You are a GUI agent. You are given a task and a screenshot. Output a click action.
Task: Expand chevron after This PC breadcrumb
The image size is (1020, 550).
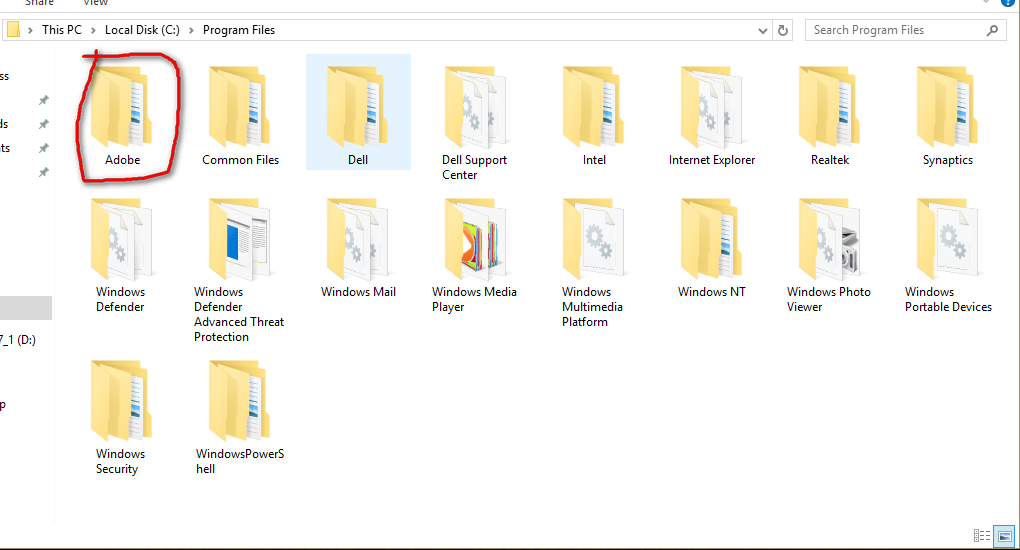coord(93,31)
